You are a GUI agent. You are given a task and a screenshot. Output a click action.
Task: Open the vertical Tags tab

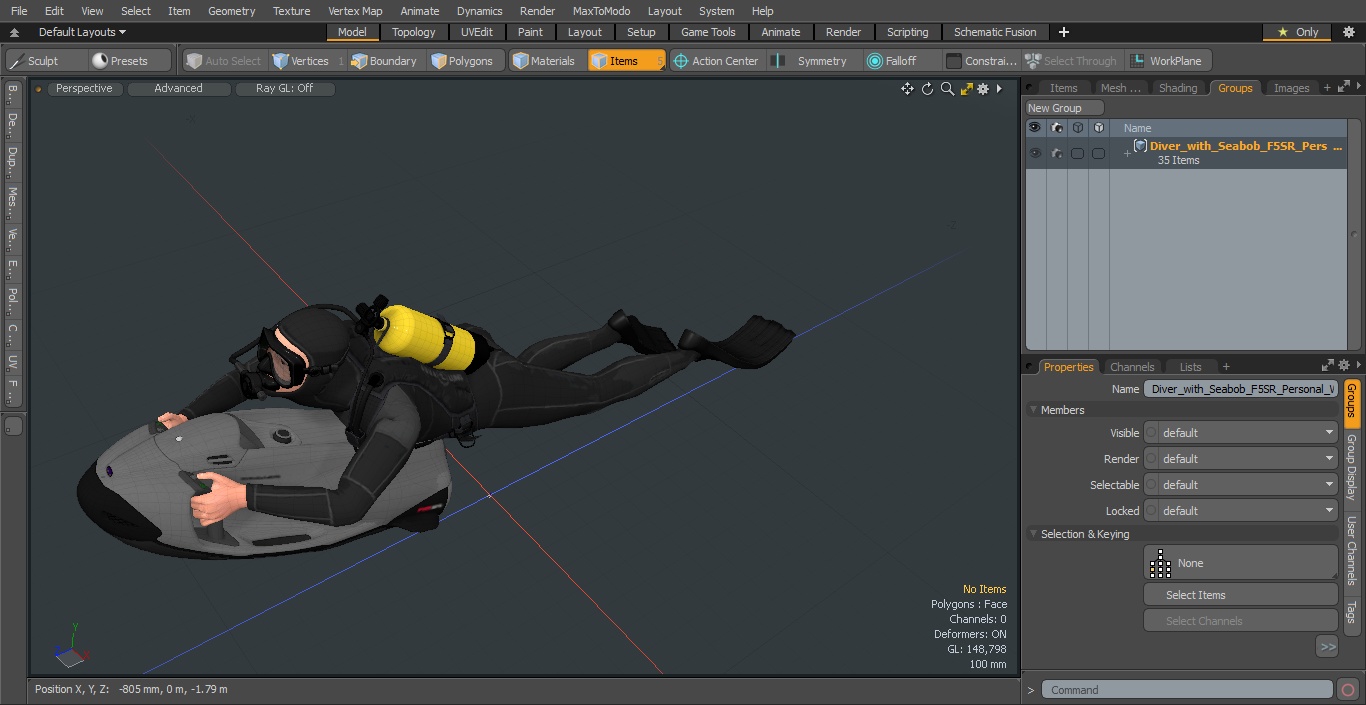click(1352, 611)
